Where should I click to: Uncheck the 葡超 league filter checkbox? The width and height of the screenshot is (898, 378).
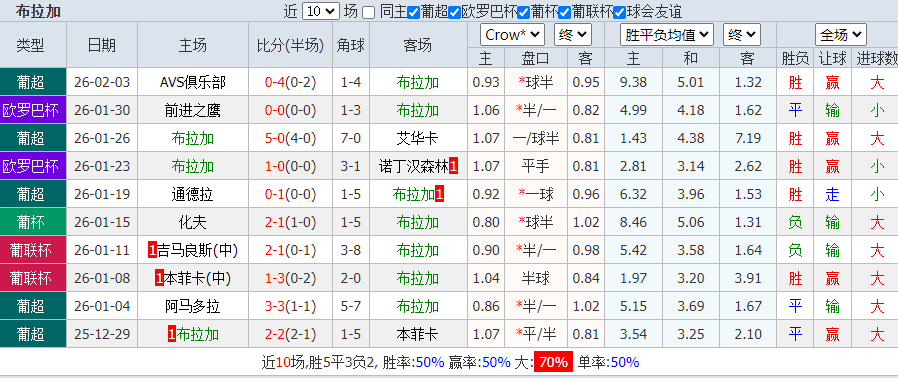pos(413,12)
